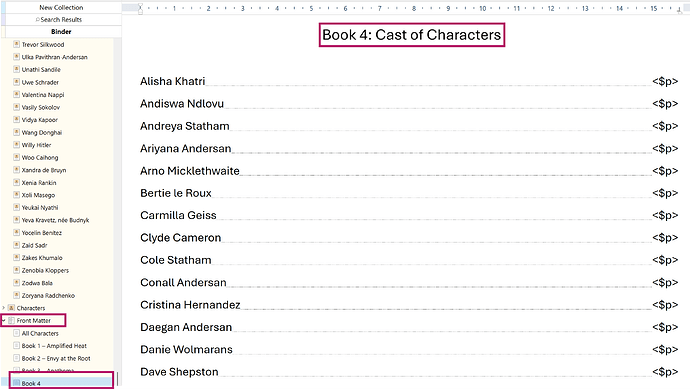
Task: Click the page icon beside All Characters
Action: click(16, 333)
